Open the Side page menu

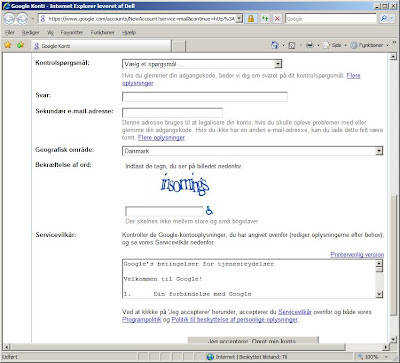pyautogui.click(x=334, y=45)
